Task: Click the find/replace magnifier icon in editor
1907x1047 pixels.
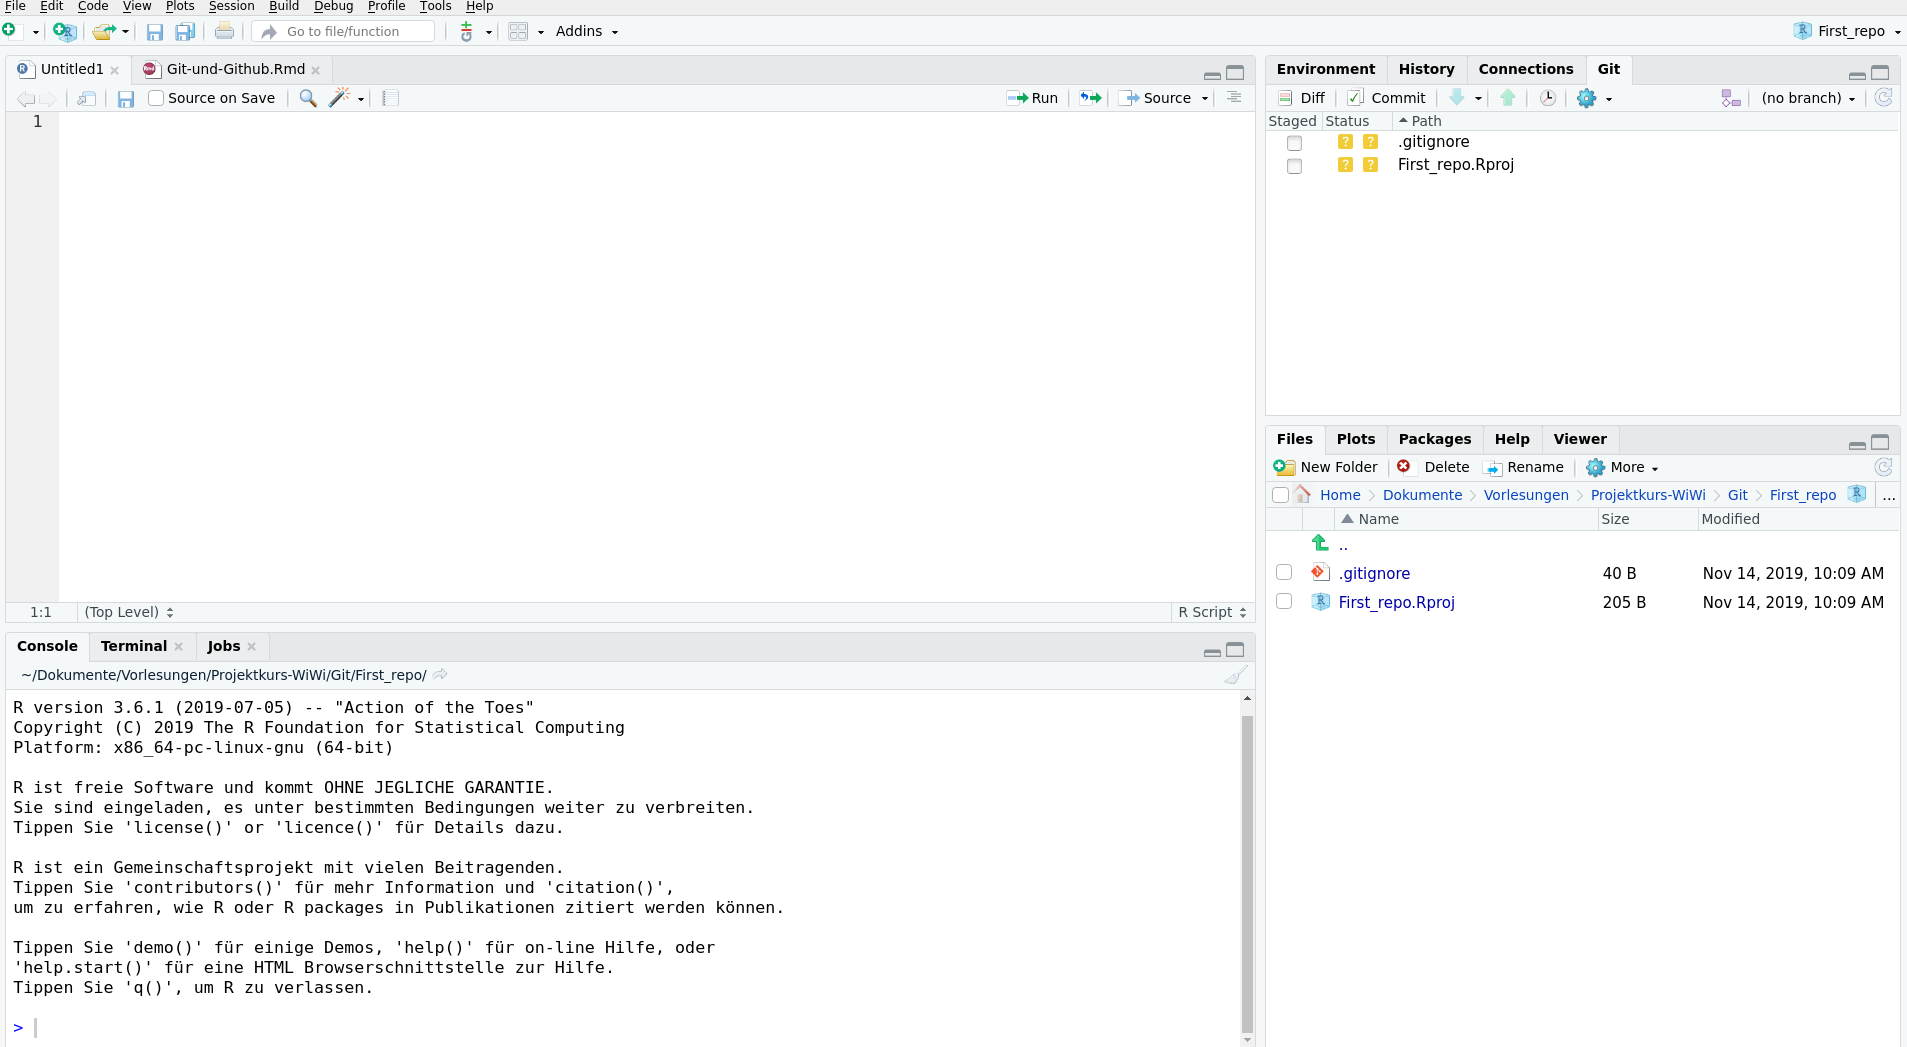Action: (x=308, y=98)
